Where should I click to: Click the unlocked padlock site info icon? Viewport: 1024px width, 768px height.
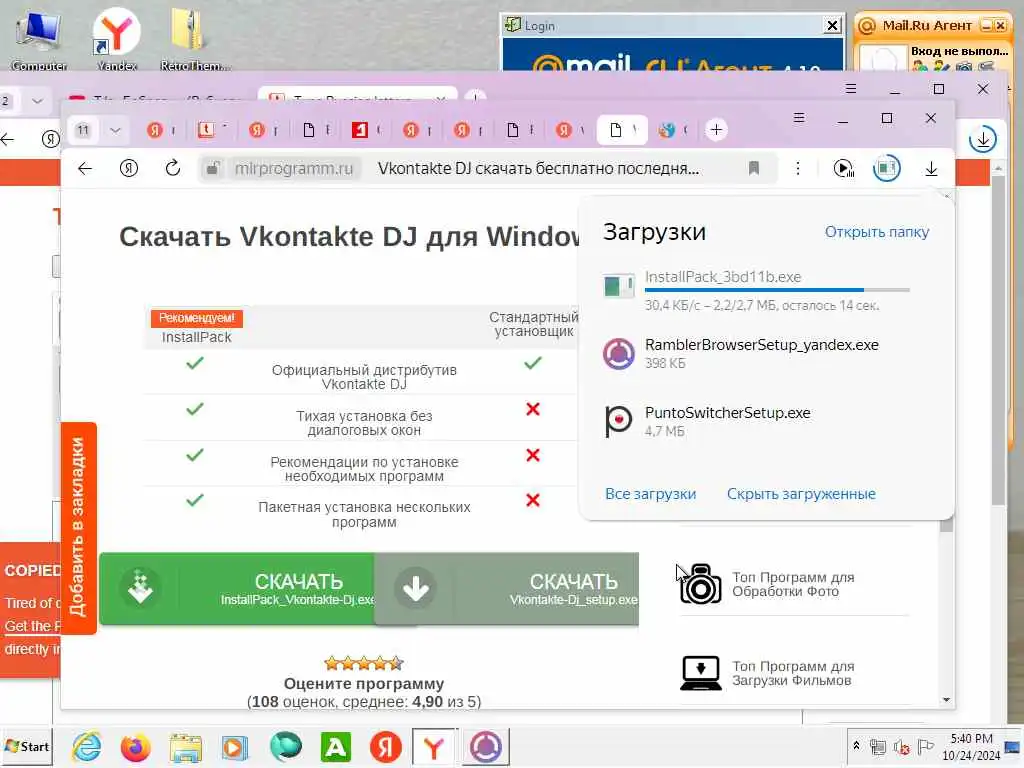click(x=212, y=168)
